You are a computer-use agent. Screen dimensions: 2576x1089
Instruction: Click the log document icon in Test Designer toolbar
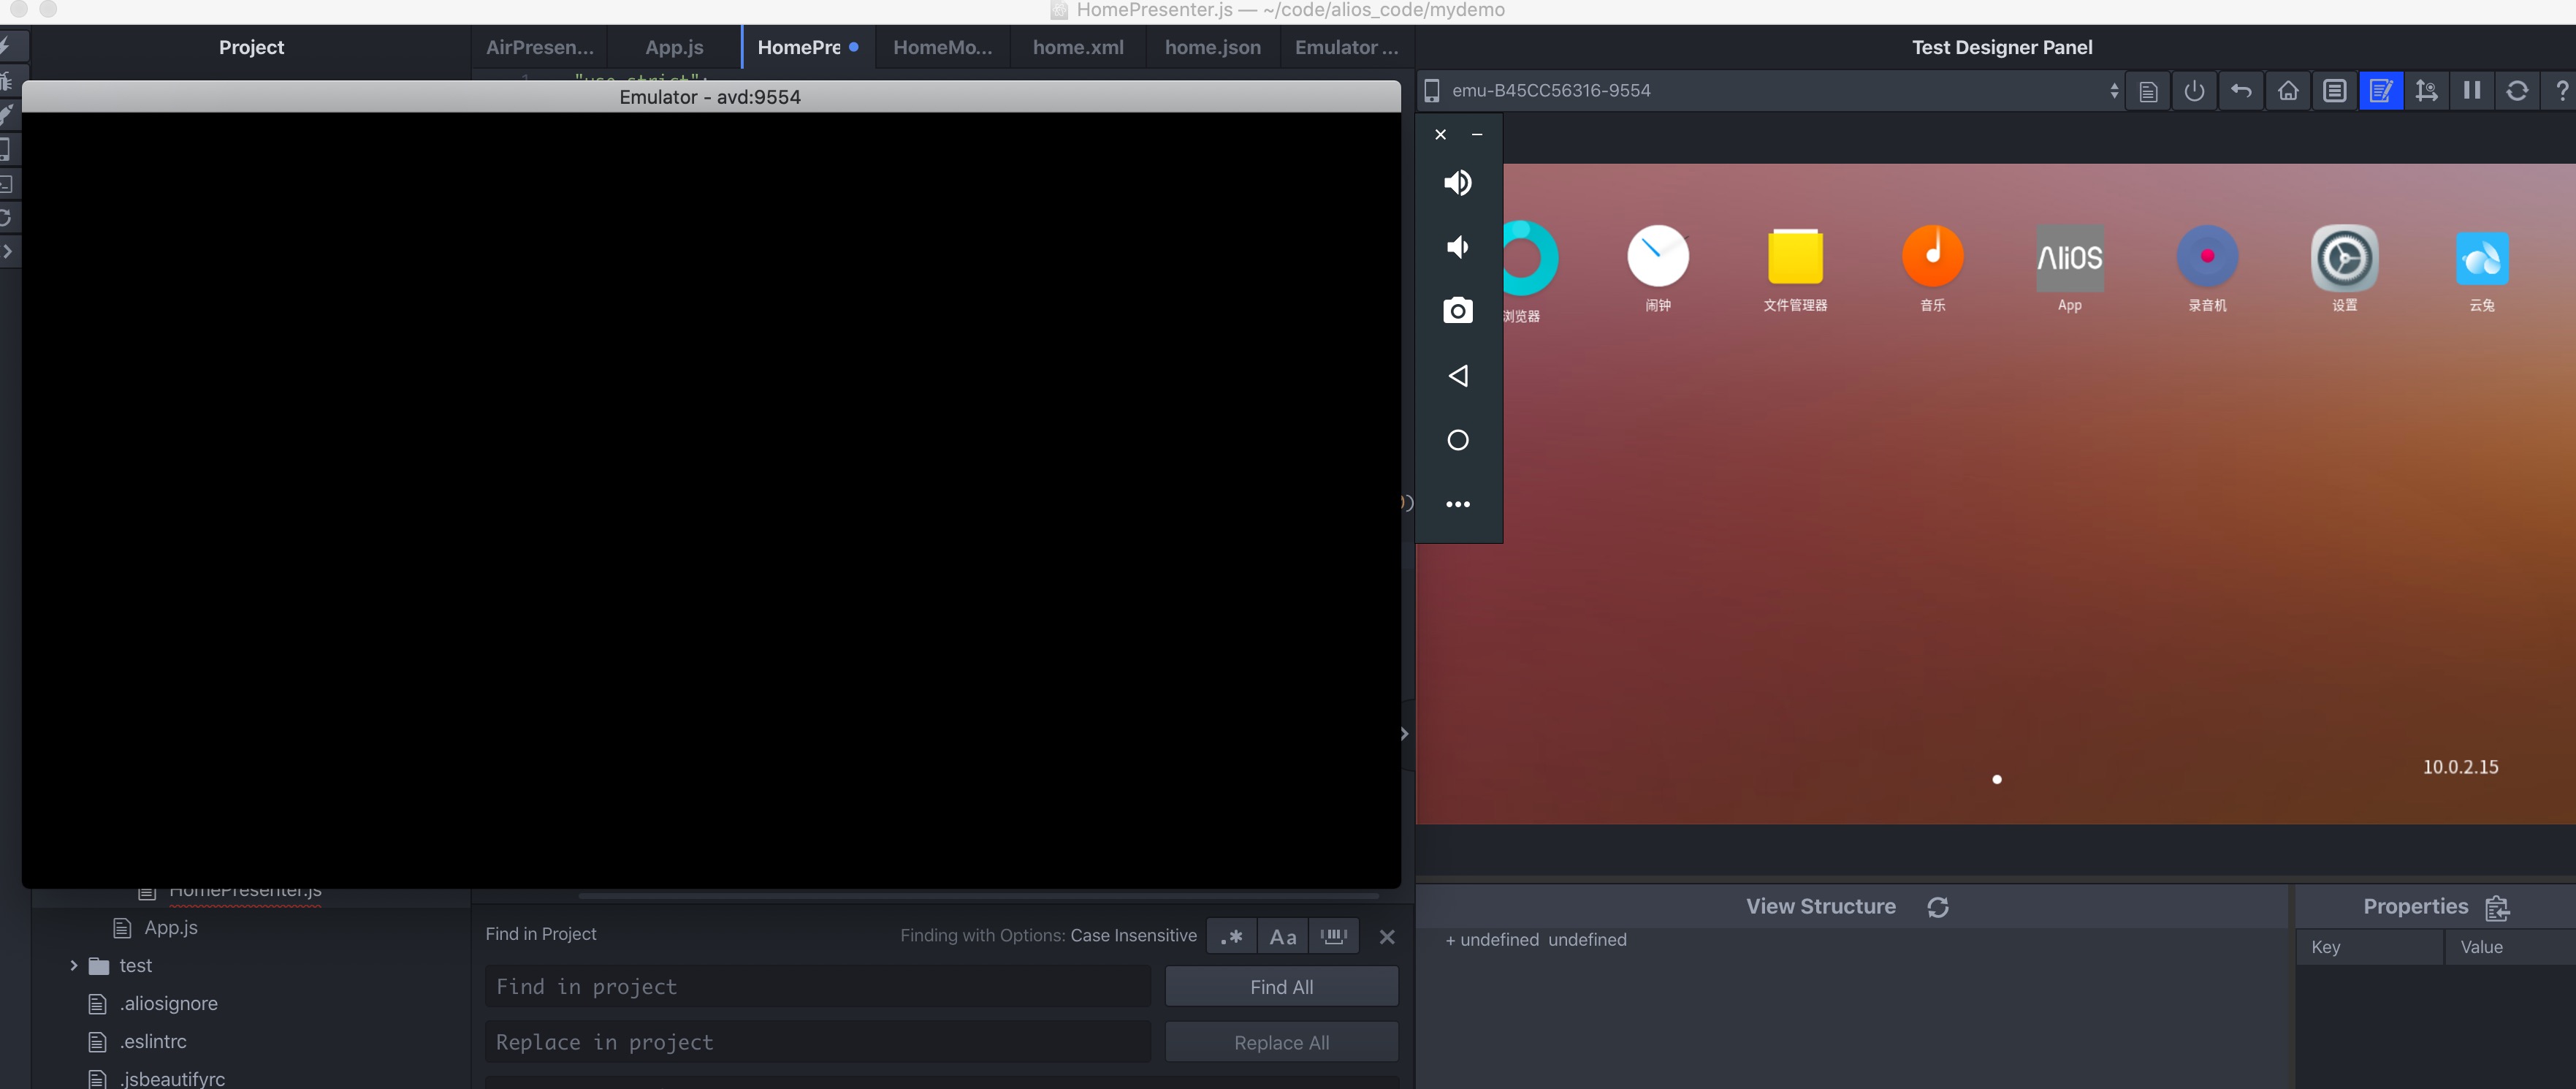point(2148,91)
